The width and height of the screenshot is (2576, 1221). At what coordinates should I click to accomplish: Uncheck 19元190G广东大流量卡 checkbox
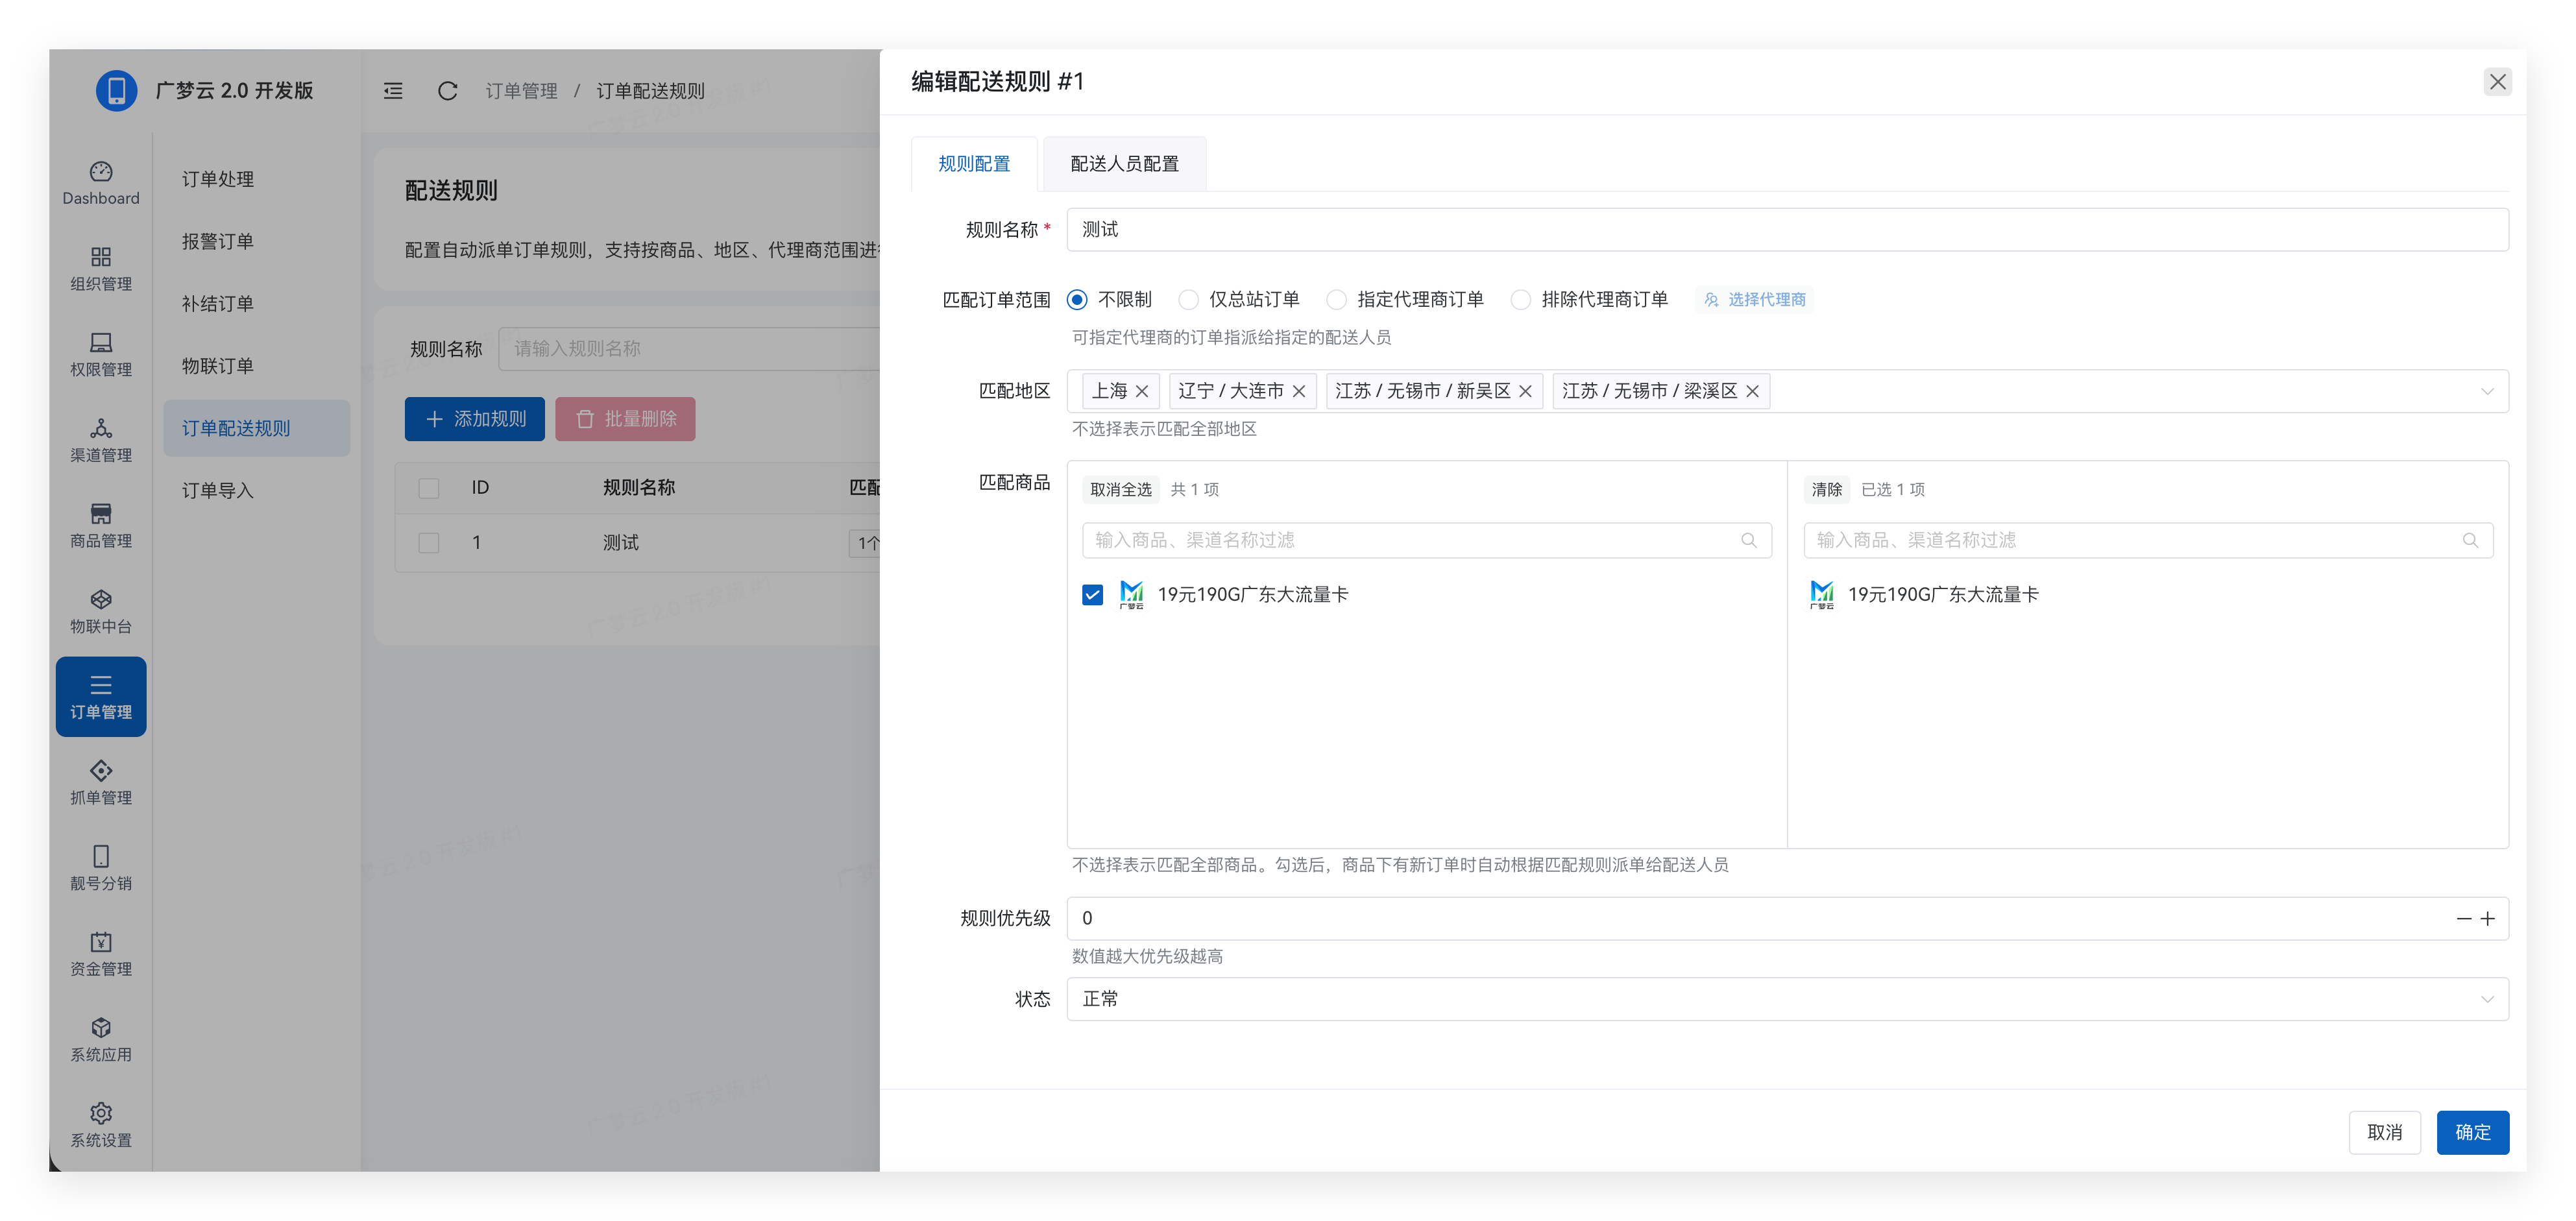point(1092,595)
